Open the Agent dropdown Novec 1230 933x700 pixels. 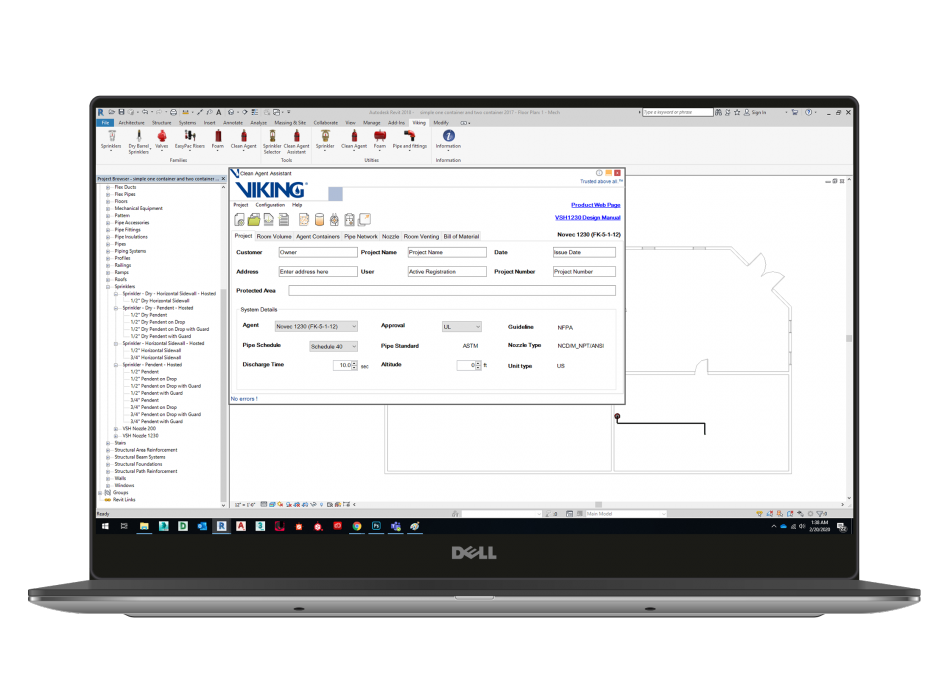click(x=316, y=326)
